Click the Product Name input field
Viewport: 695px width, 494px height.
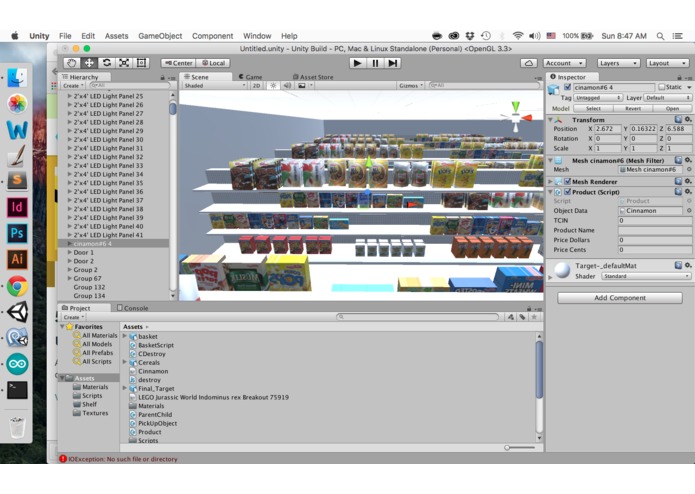pyautogui.click(x=655, y=230)
